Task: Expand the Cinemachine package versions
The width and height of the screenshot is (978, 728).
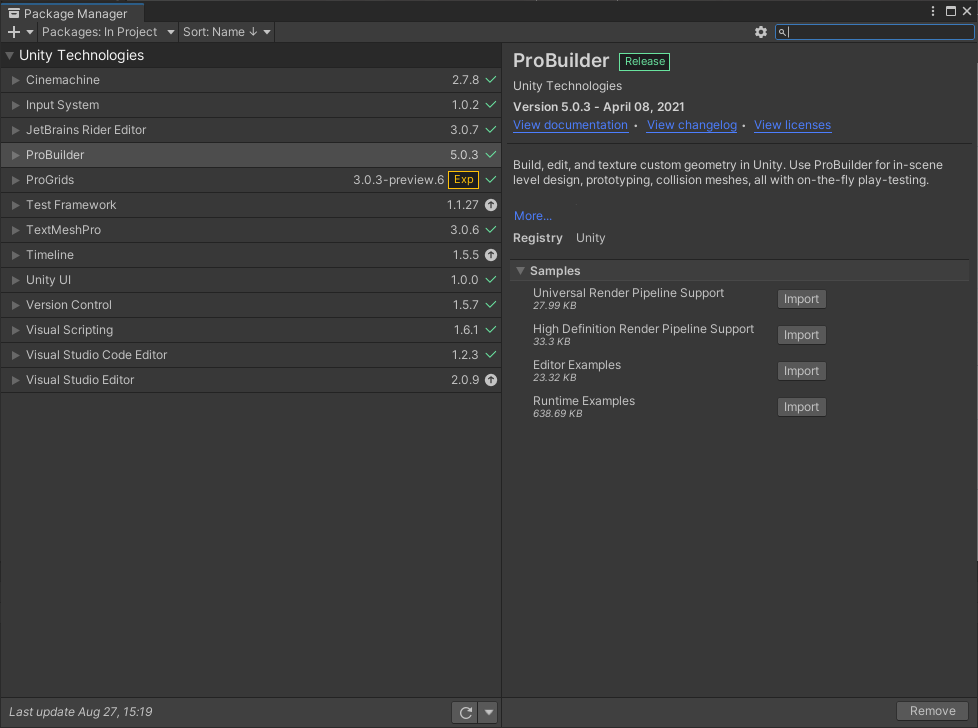Action: (16, 80)
